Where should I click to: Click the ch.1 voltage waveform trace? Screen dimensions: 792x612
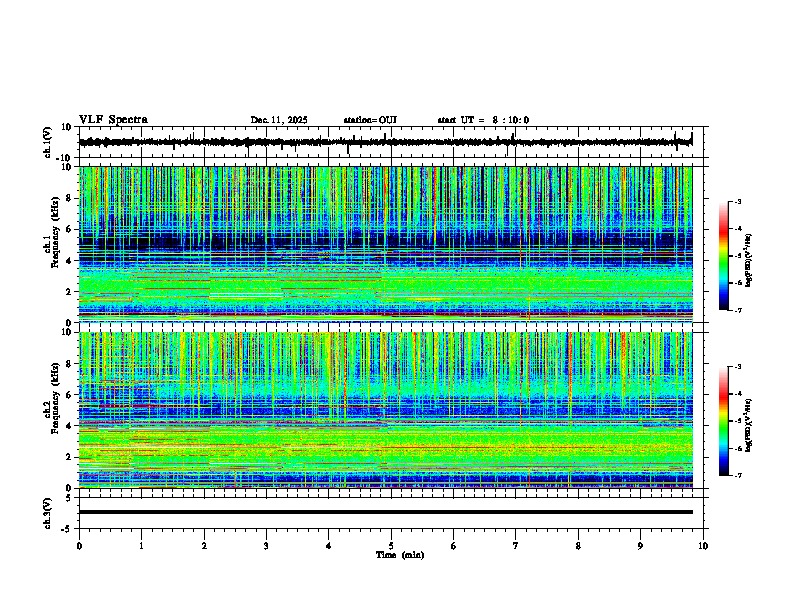385,142
